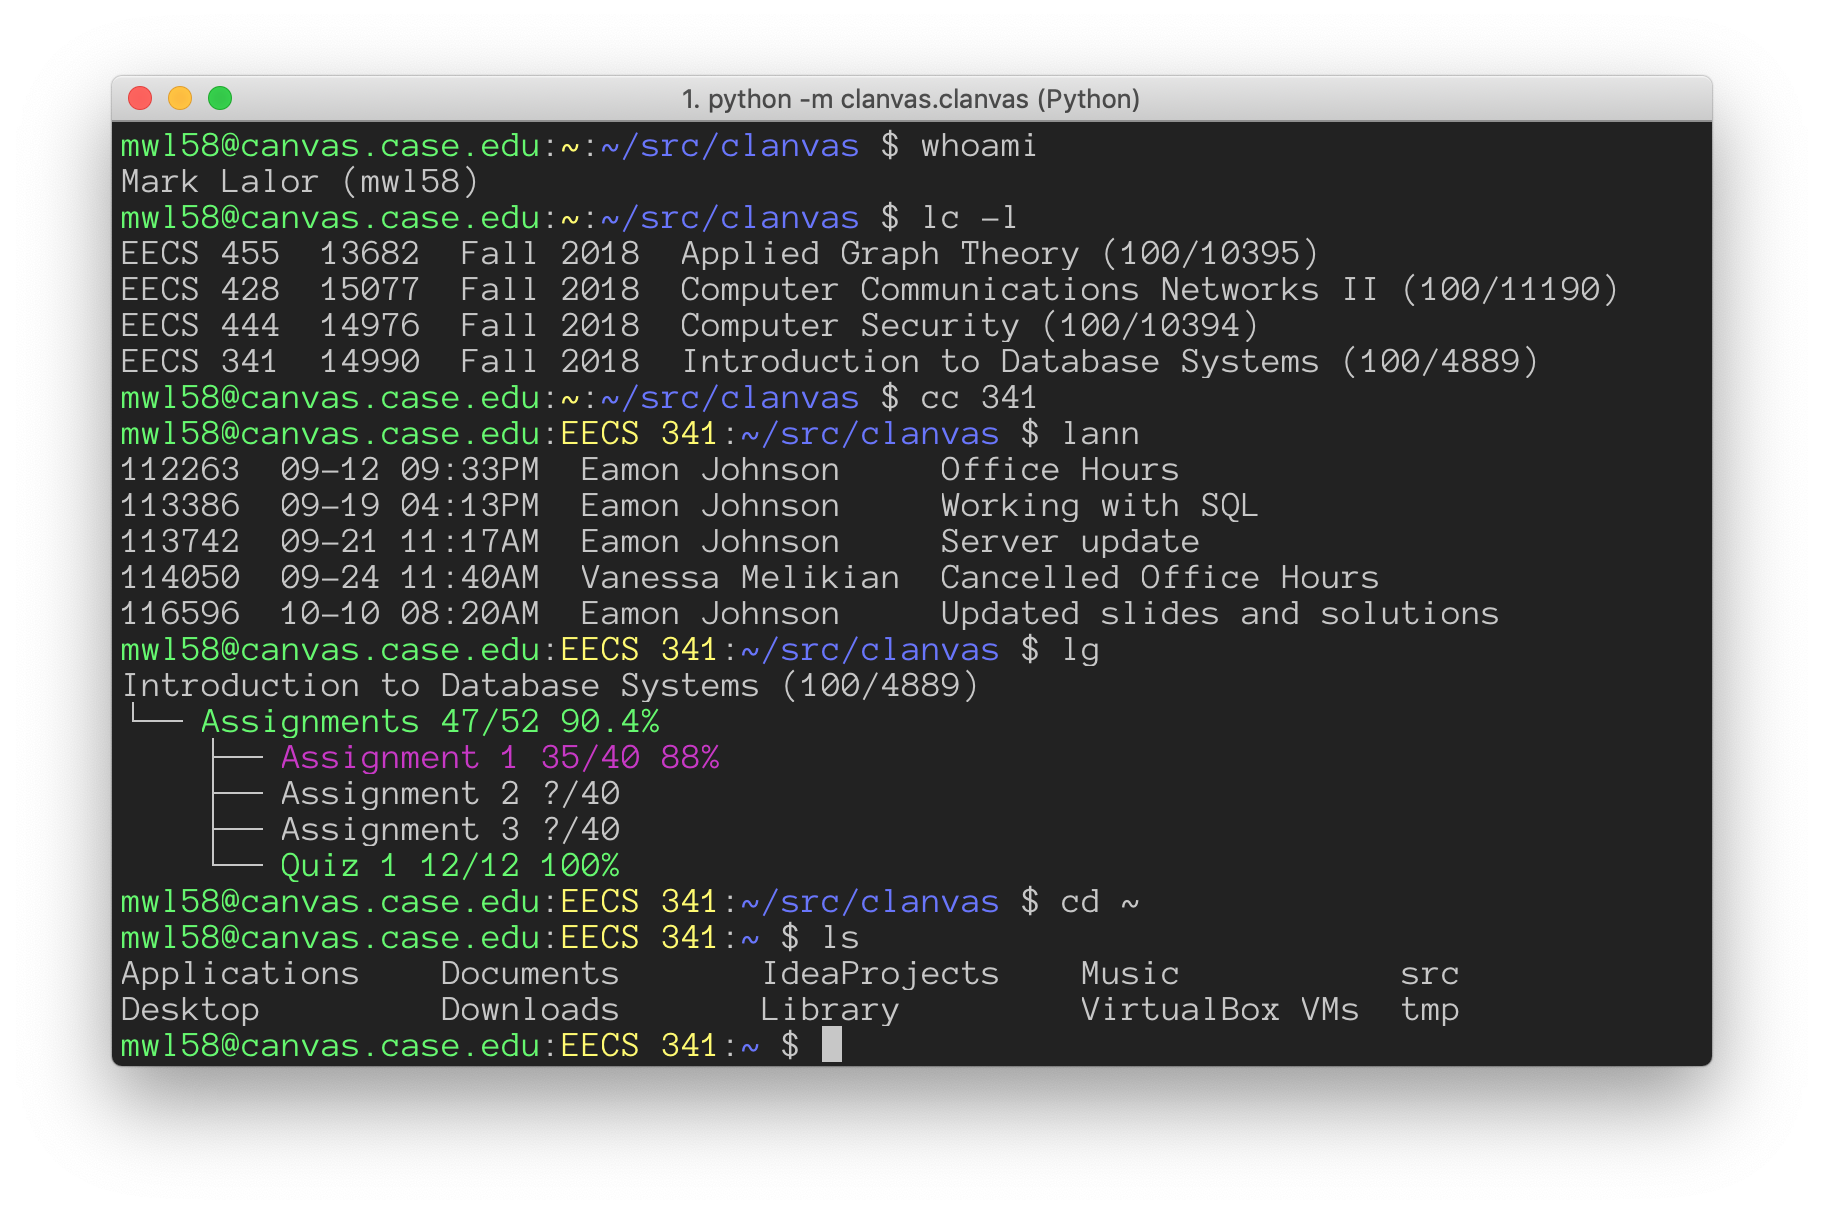Click the 'Assignment 2 ?/40' tree entry

[450, 794]
